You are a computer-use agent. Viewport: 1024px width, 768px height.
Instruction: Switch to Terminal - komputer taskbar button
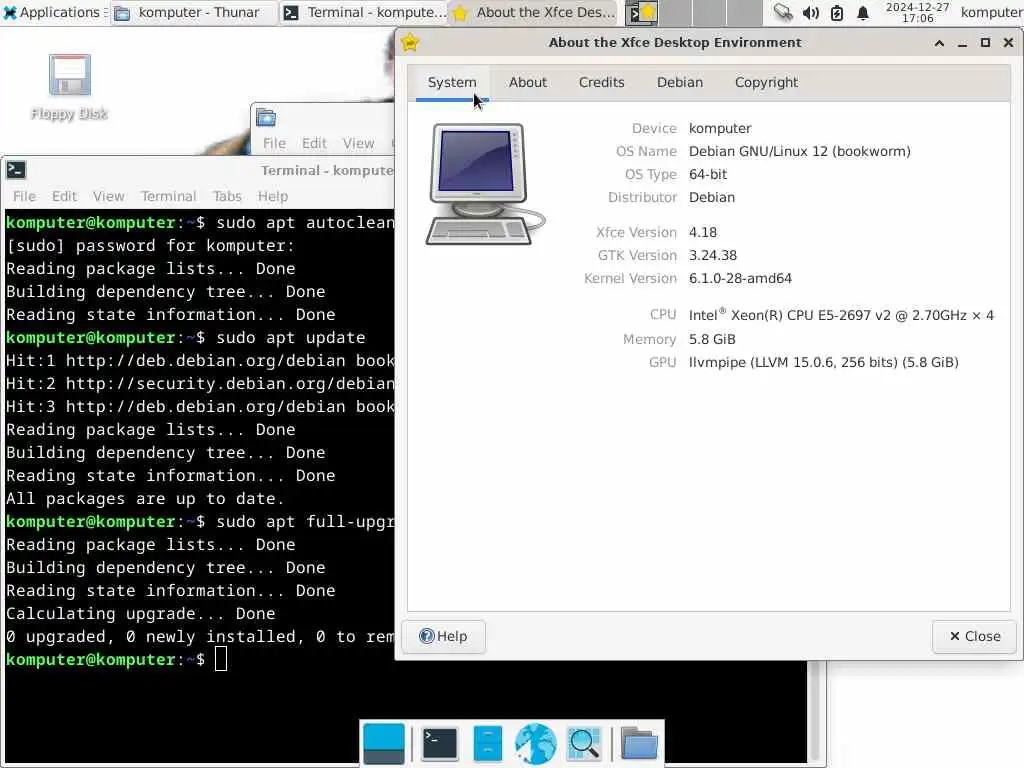364,12
